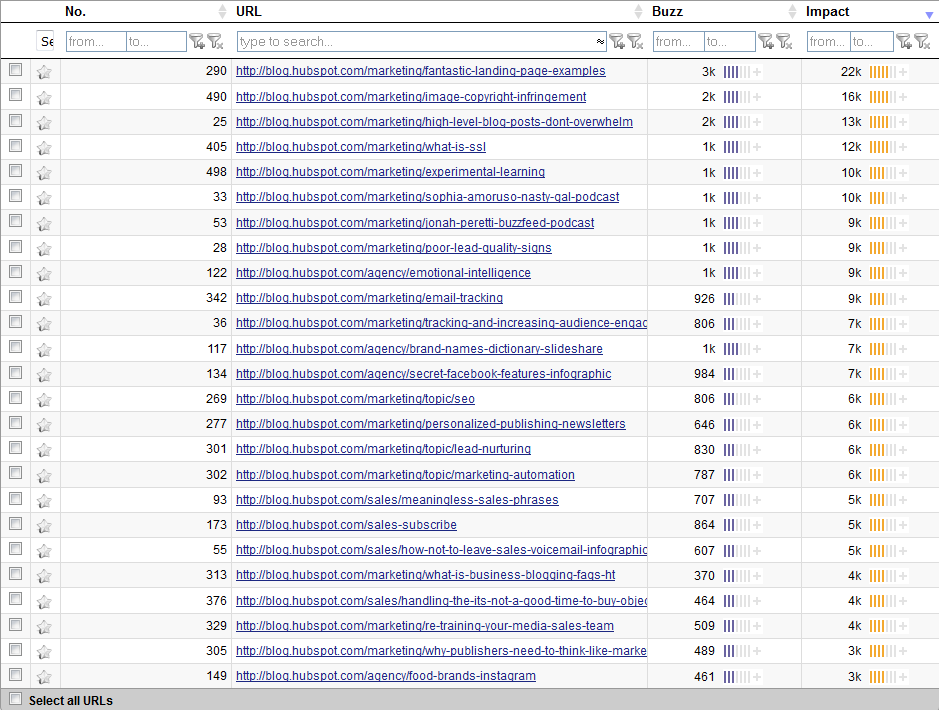
Task: Apply the Impact range filter icon
Action: pyautogui.click(x=904, y=41)
